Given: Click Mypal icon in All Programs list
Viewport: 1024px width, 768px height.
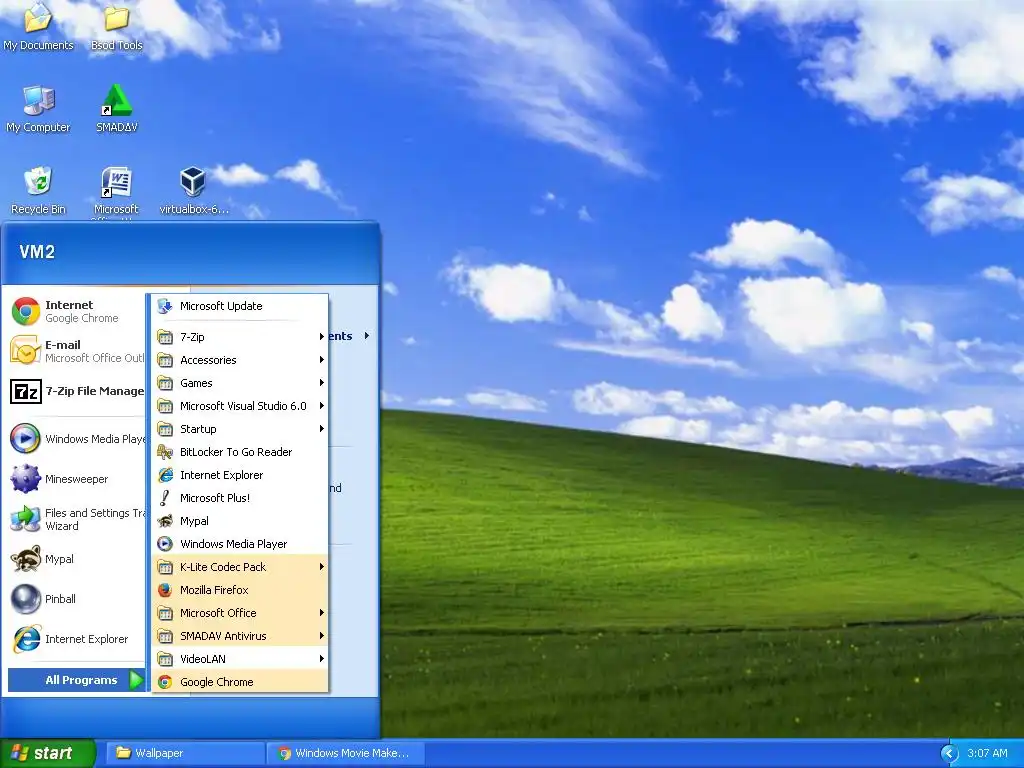Looking at the screenshot, I should tap(165, 520).
